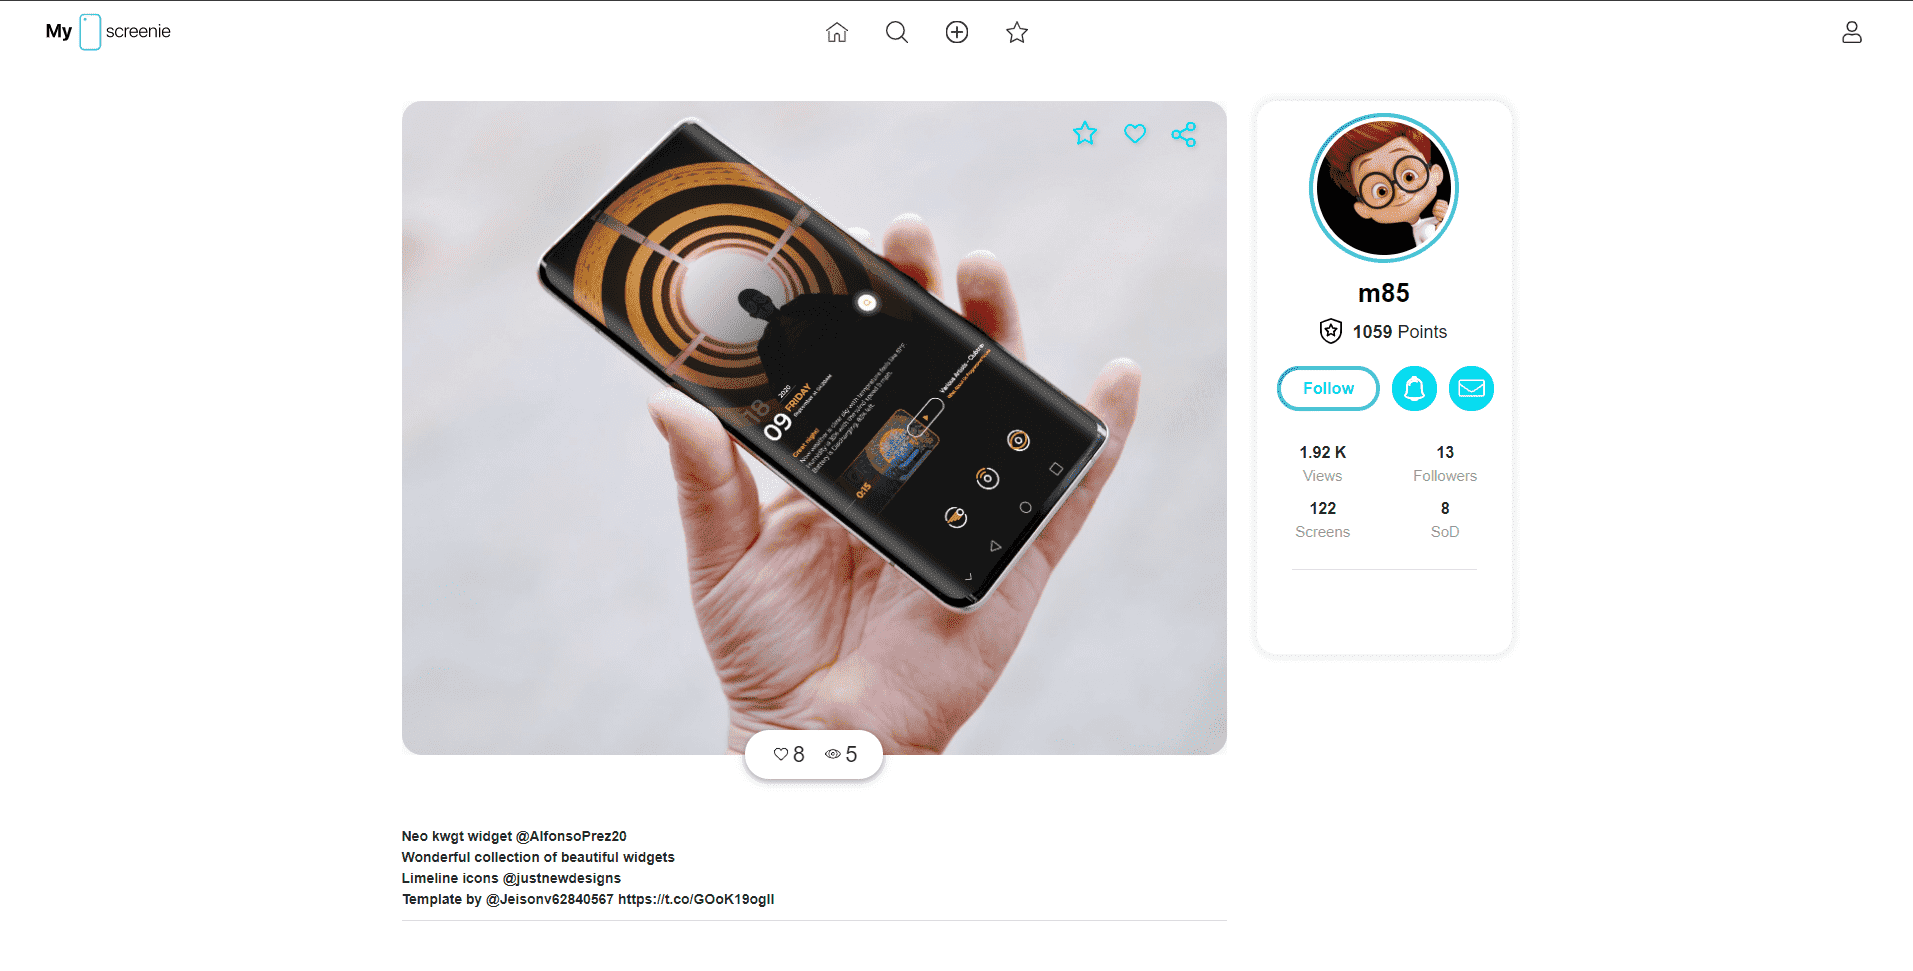
Task: Click the views eye counter
Action: pos(841,754)
